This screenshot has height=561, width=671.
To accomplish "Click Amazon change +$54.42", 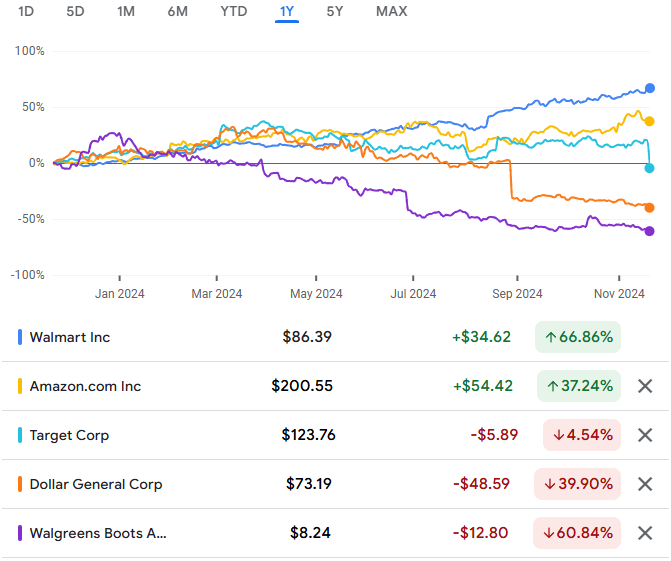I will [483, 386].
